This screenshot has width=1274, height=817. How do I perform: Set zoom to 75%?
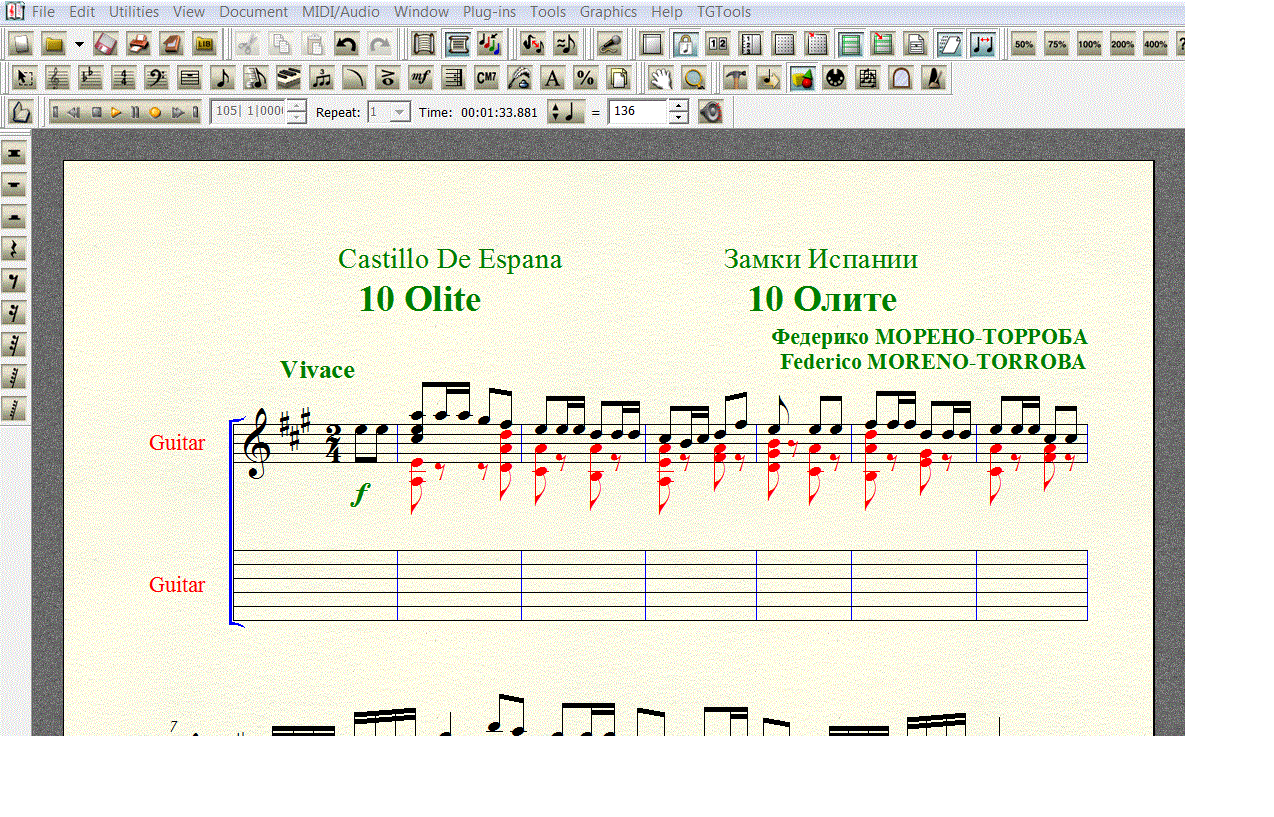(x=1057, y=44)
